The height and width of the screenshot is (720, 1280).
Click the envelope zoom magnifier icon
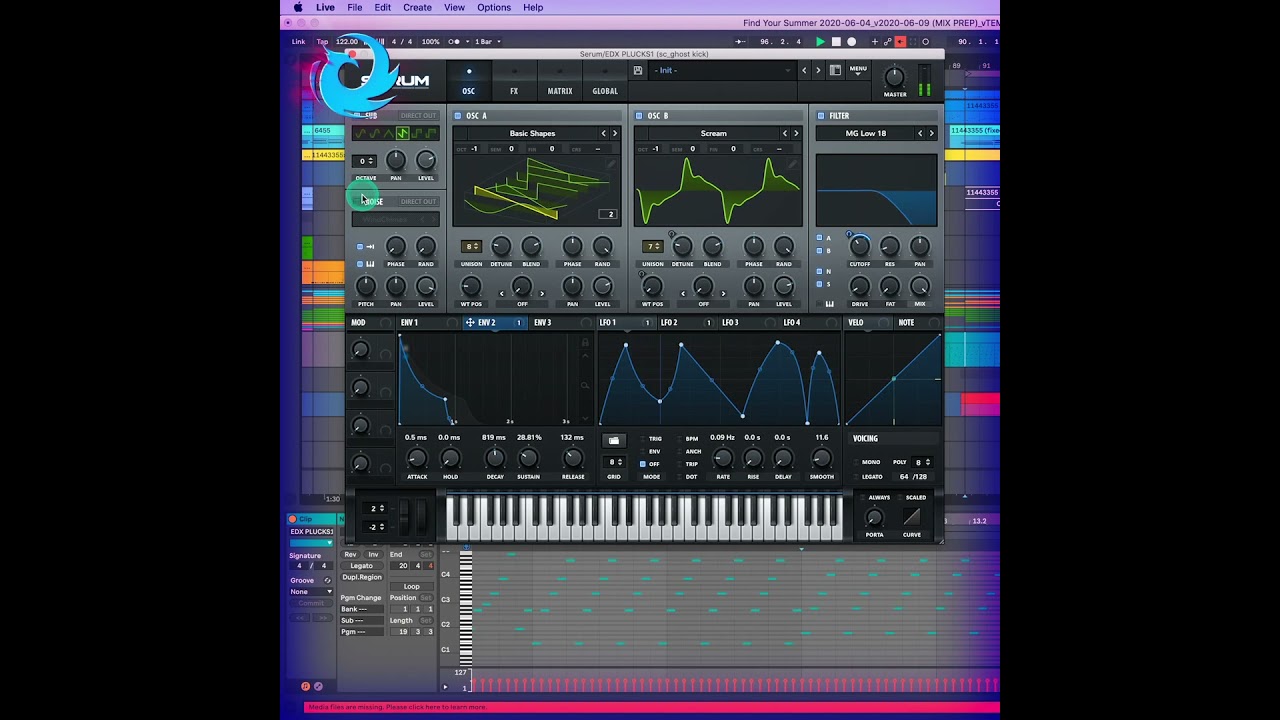pos(585,385)
